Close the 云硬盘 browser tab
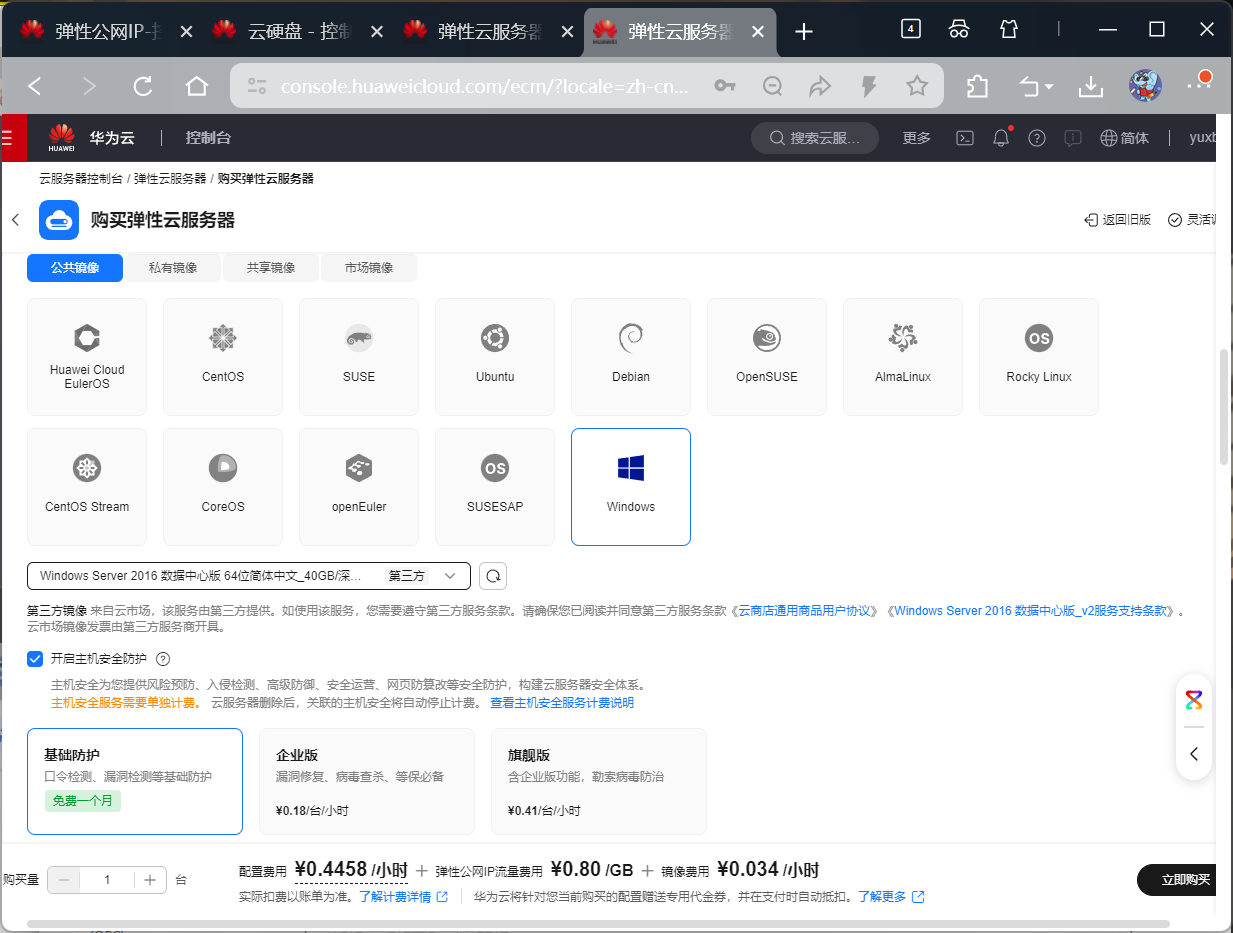 pyautogui.click(x=377, y=31)
